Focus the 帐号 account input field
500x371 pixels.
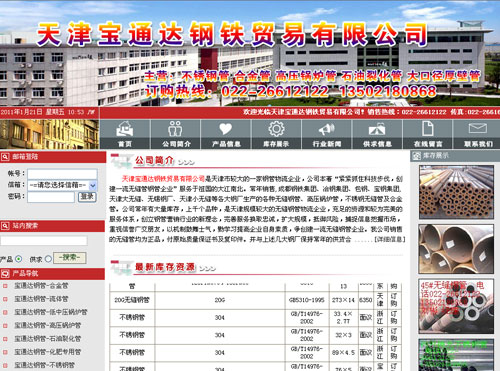tap(62, 174)
